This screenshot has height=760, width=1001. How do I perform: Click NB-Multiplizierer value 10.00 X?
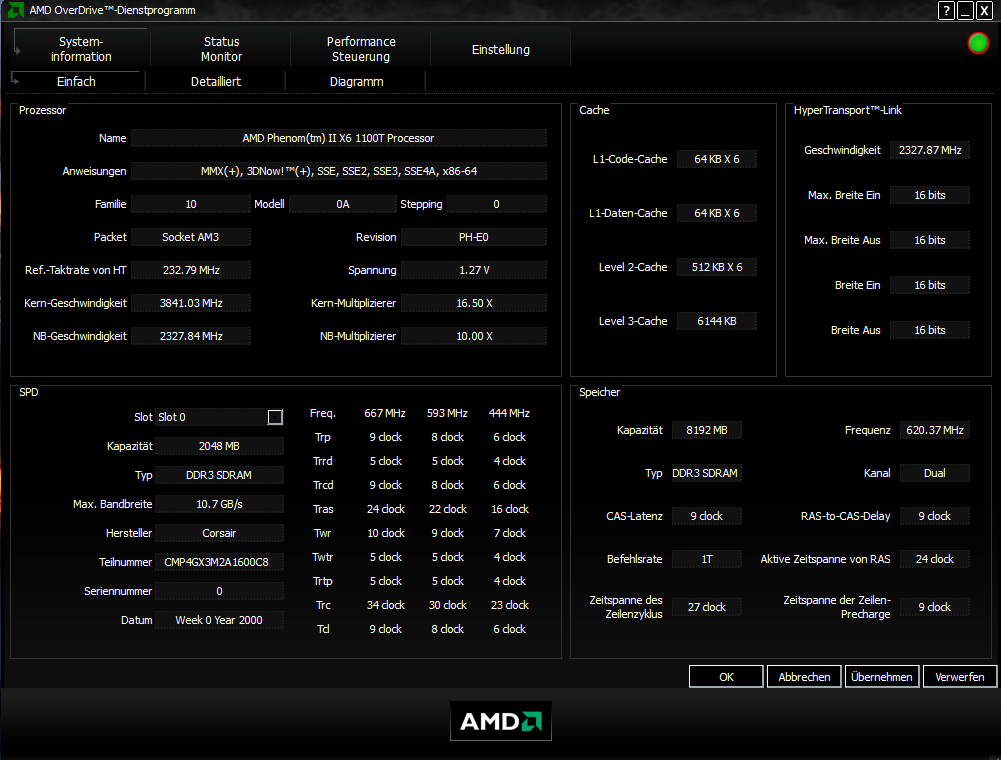(x=474, y=336)
